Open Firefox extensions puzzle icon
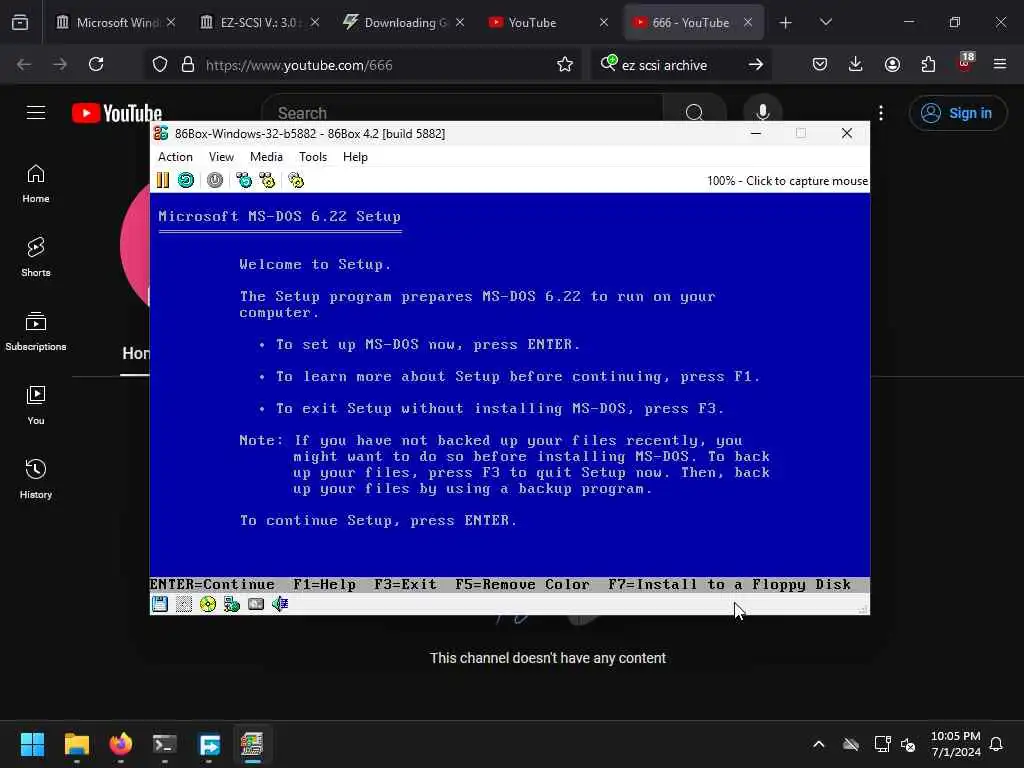 (928, 64)
